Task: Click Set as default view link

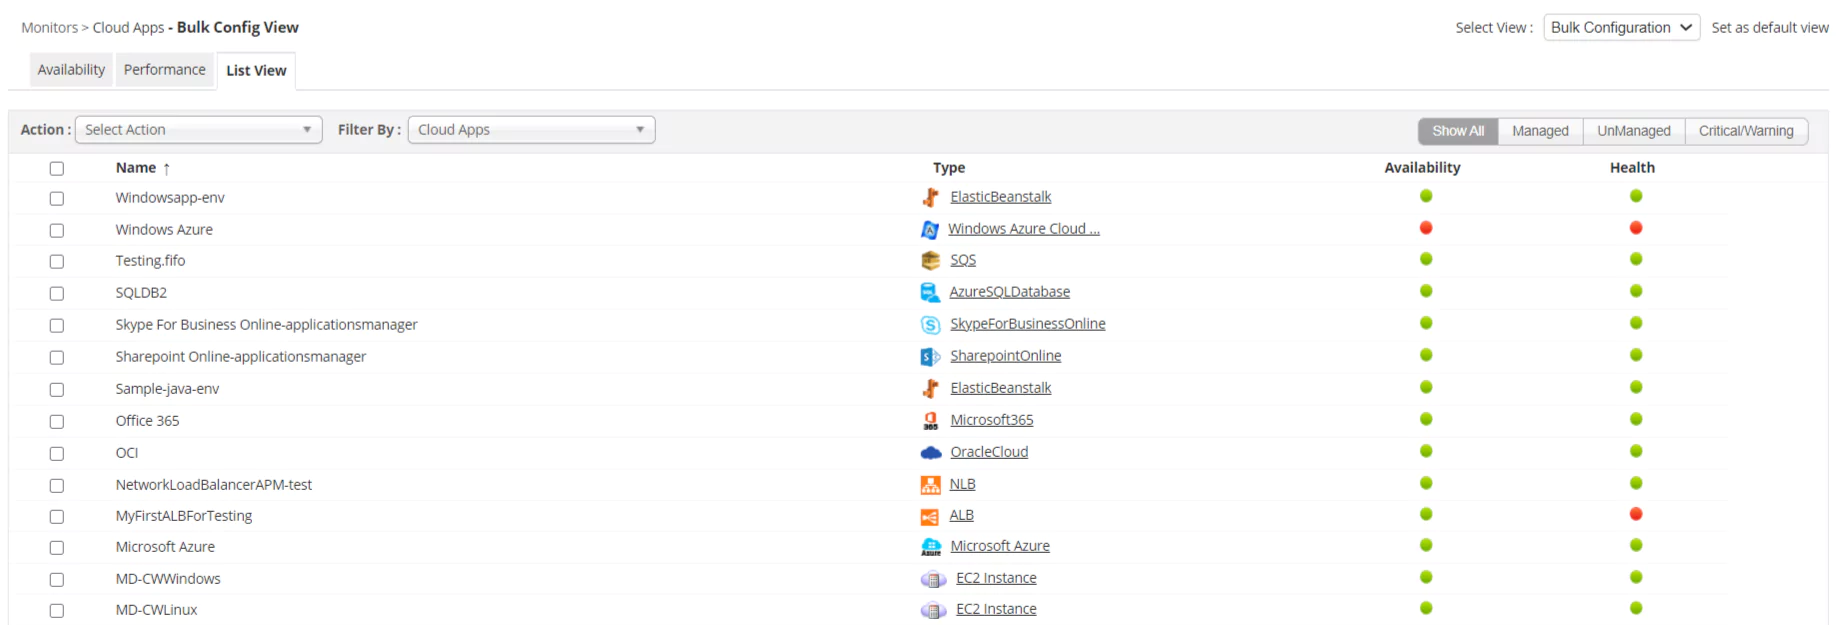Action: [1770, 28]
